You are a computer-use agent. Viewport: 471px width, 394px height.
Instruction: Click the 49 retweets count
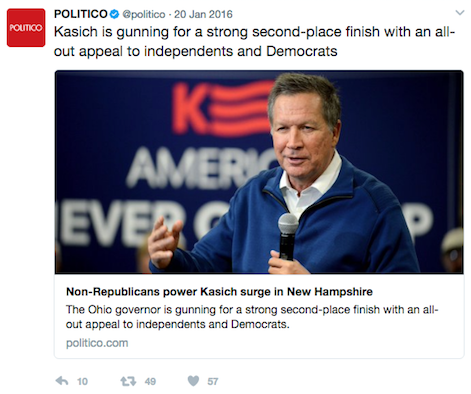(150, 381)
